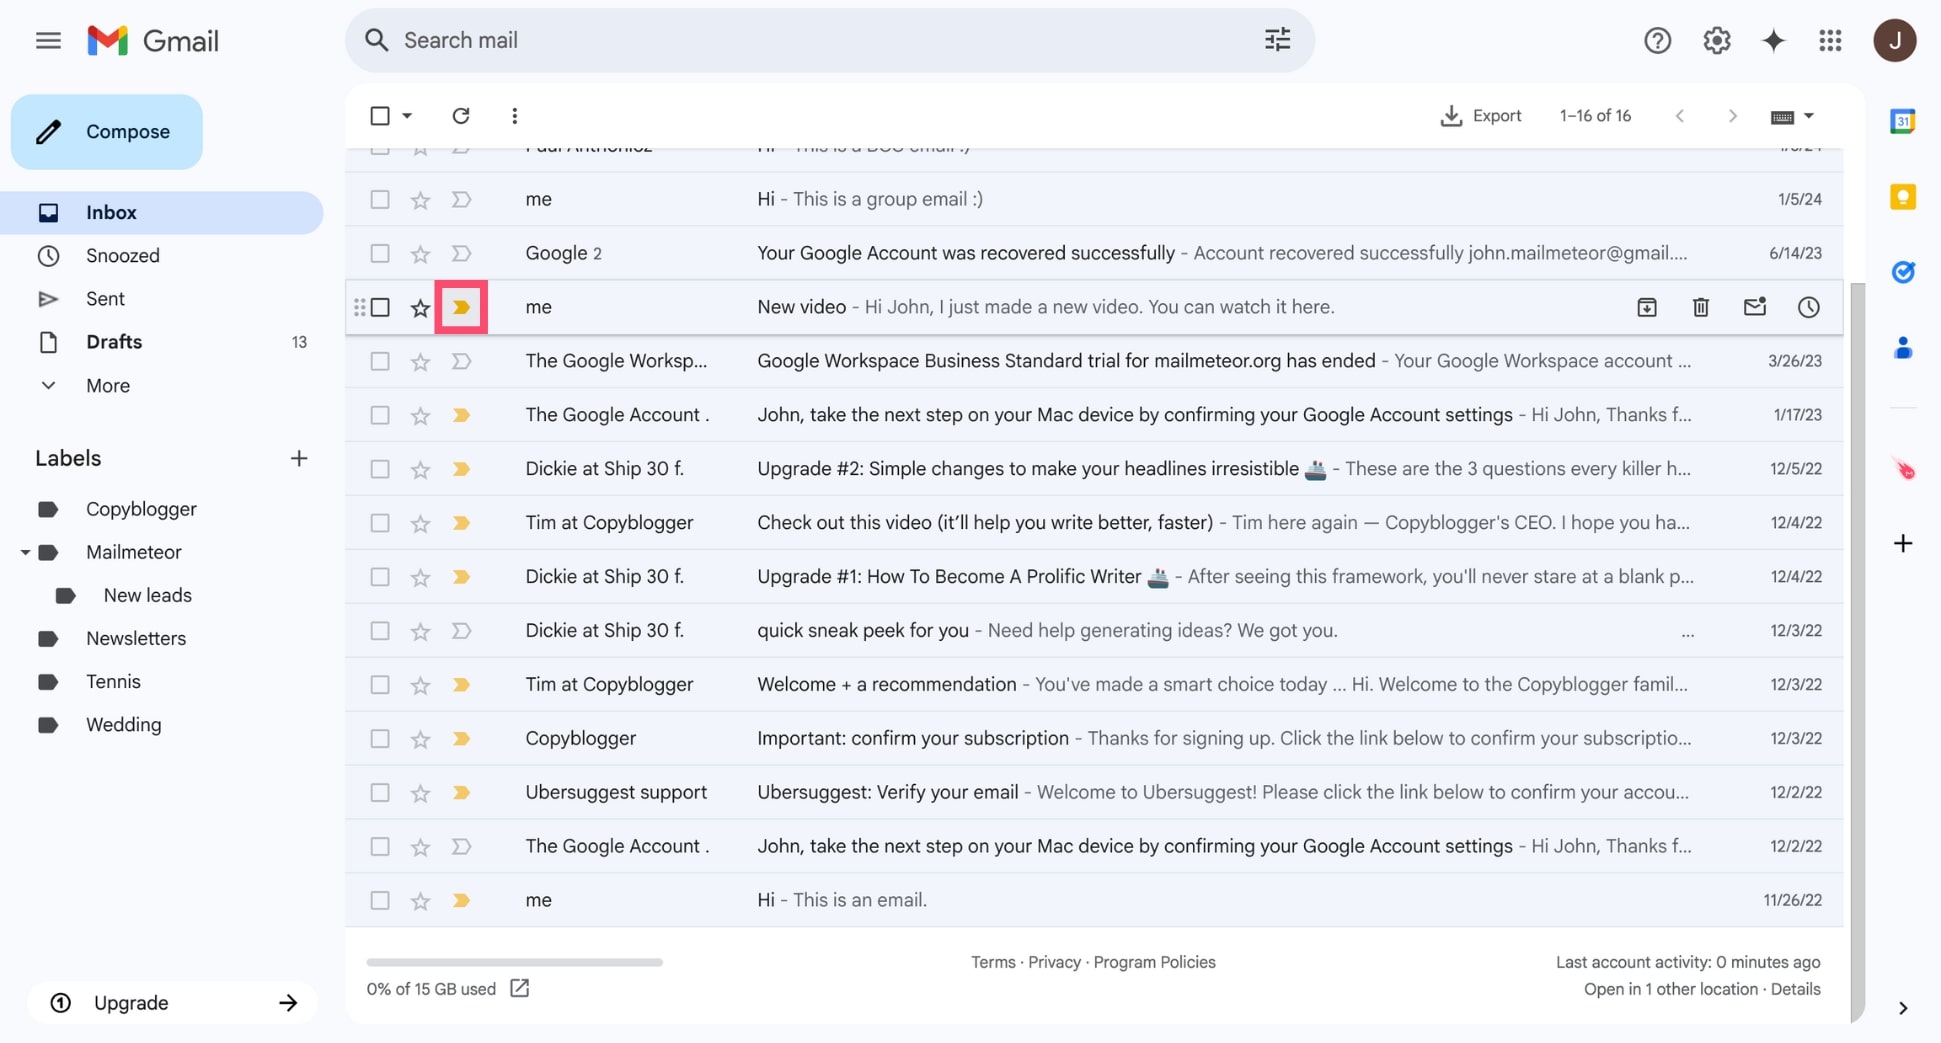Image resolution: width=1941 pixels, height=1043 pixels.
Task: Click the email list vertical scrollbar
Action: pos(1857,652)
